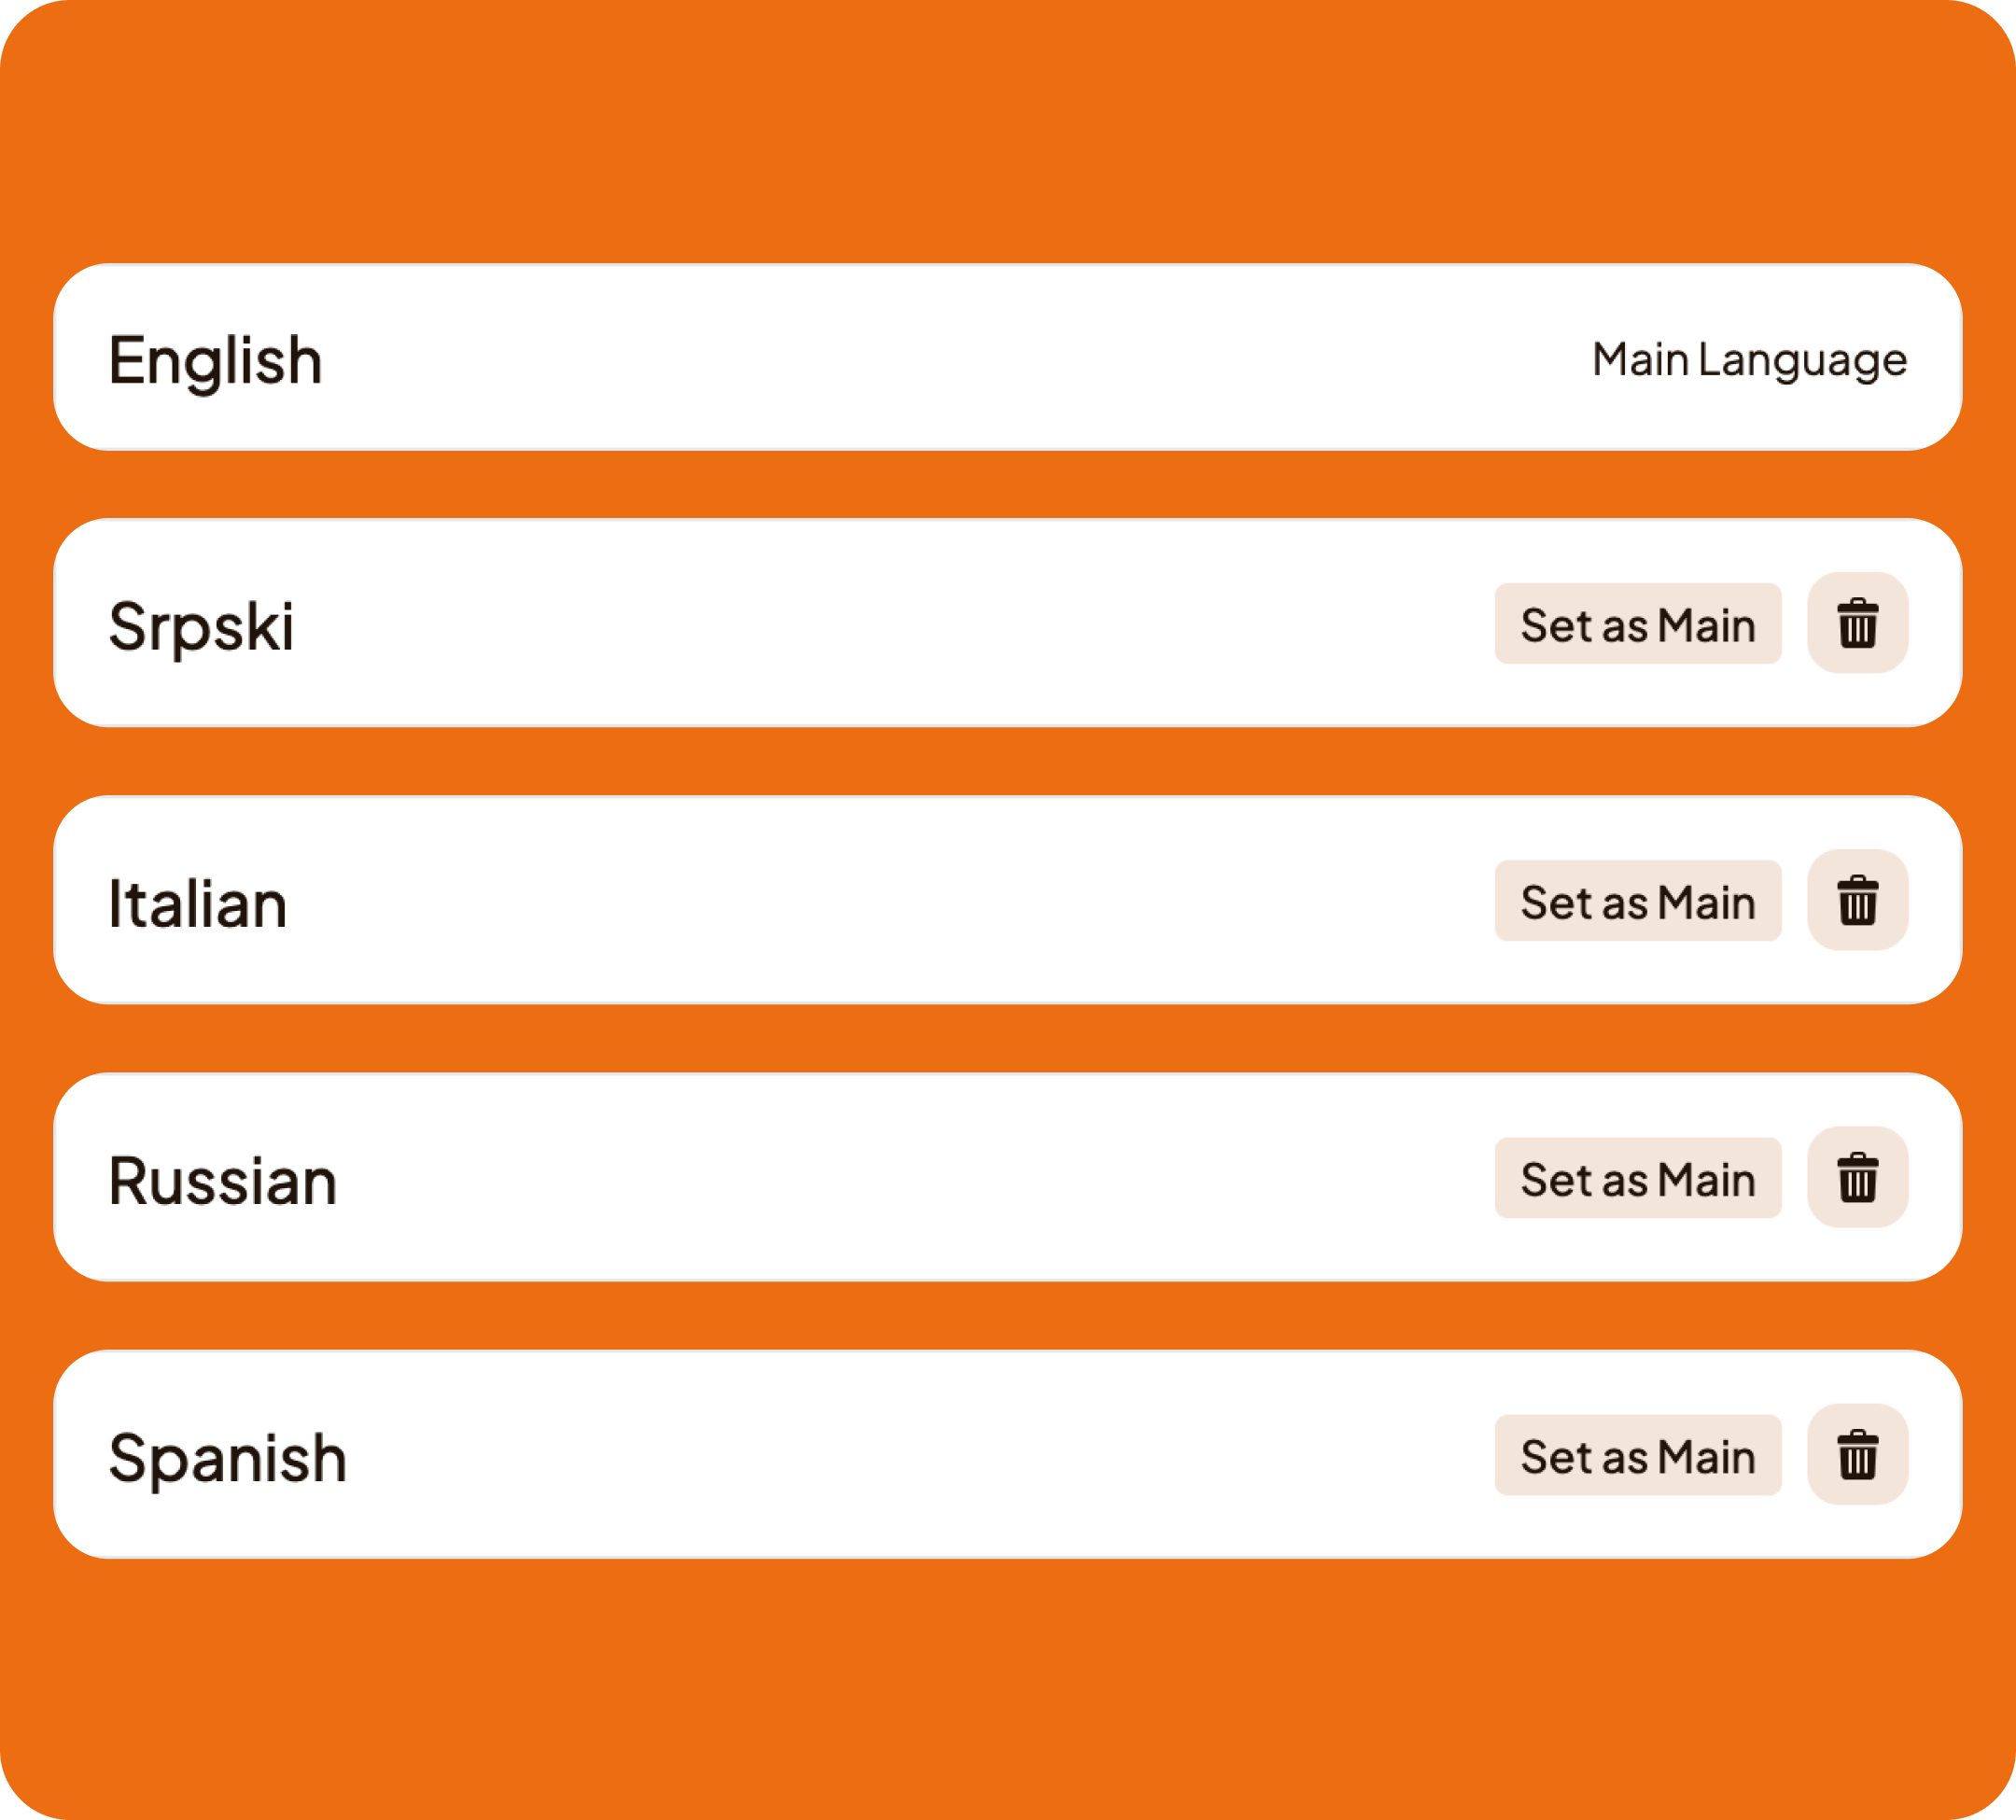Click the topmost trash icon in the list
2016x1820 pixels.
click(1858, 625)
